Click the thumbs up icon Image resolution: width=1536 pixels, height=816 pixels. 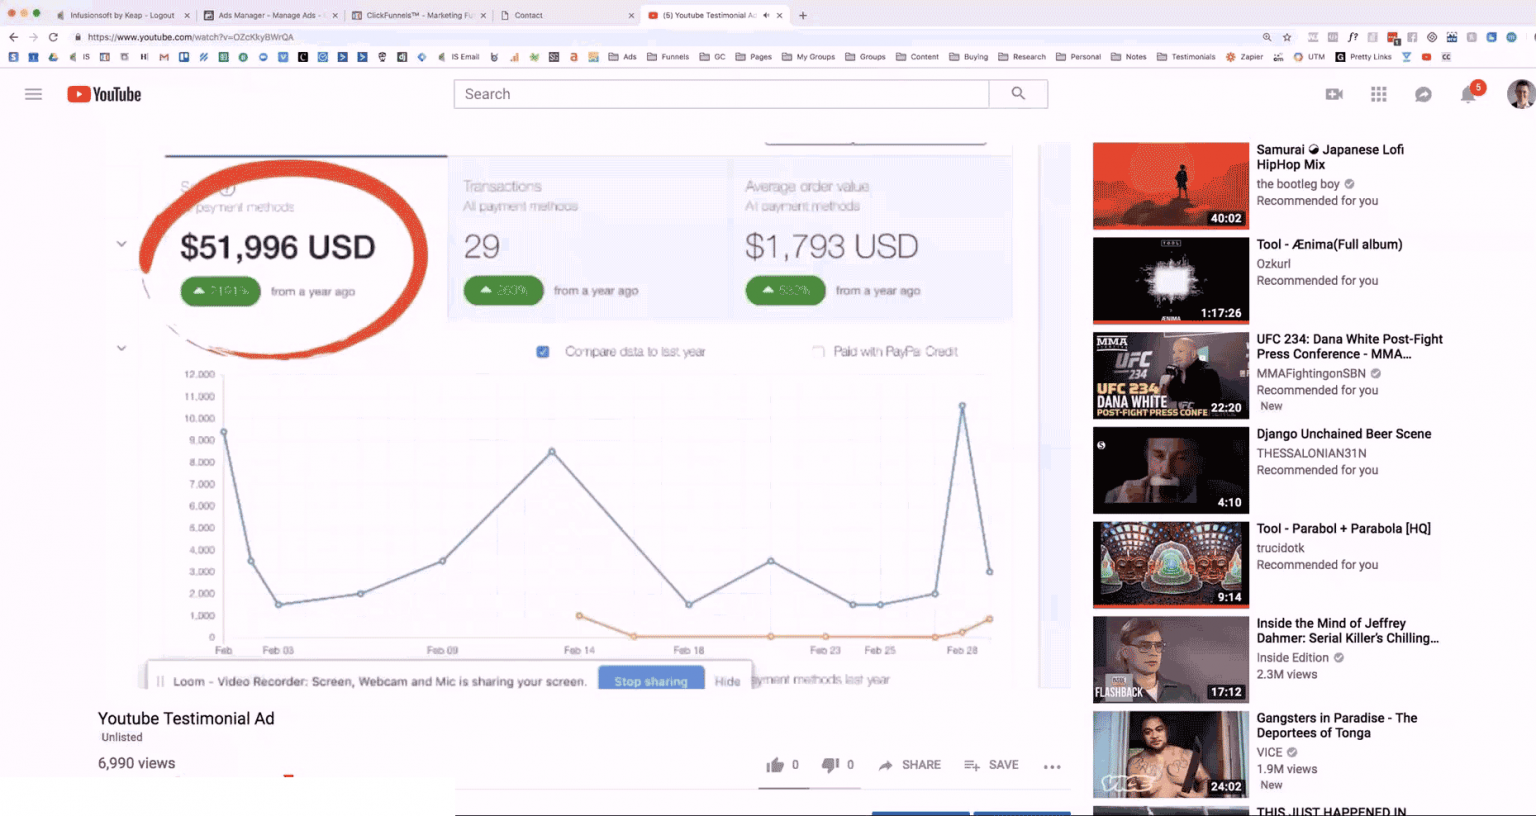click(775, 764)
